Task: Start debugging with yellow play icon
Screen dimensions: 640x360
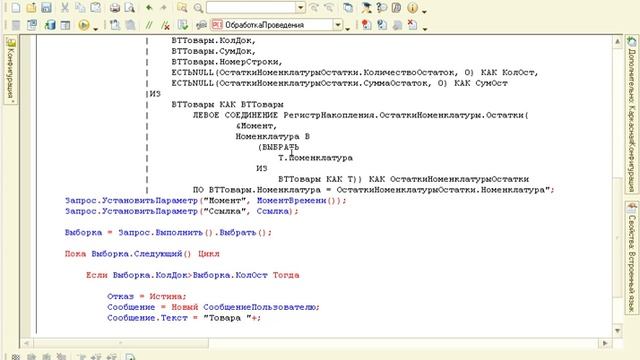Action: click(x=84, y=25)
